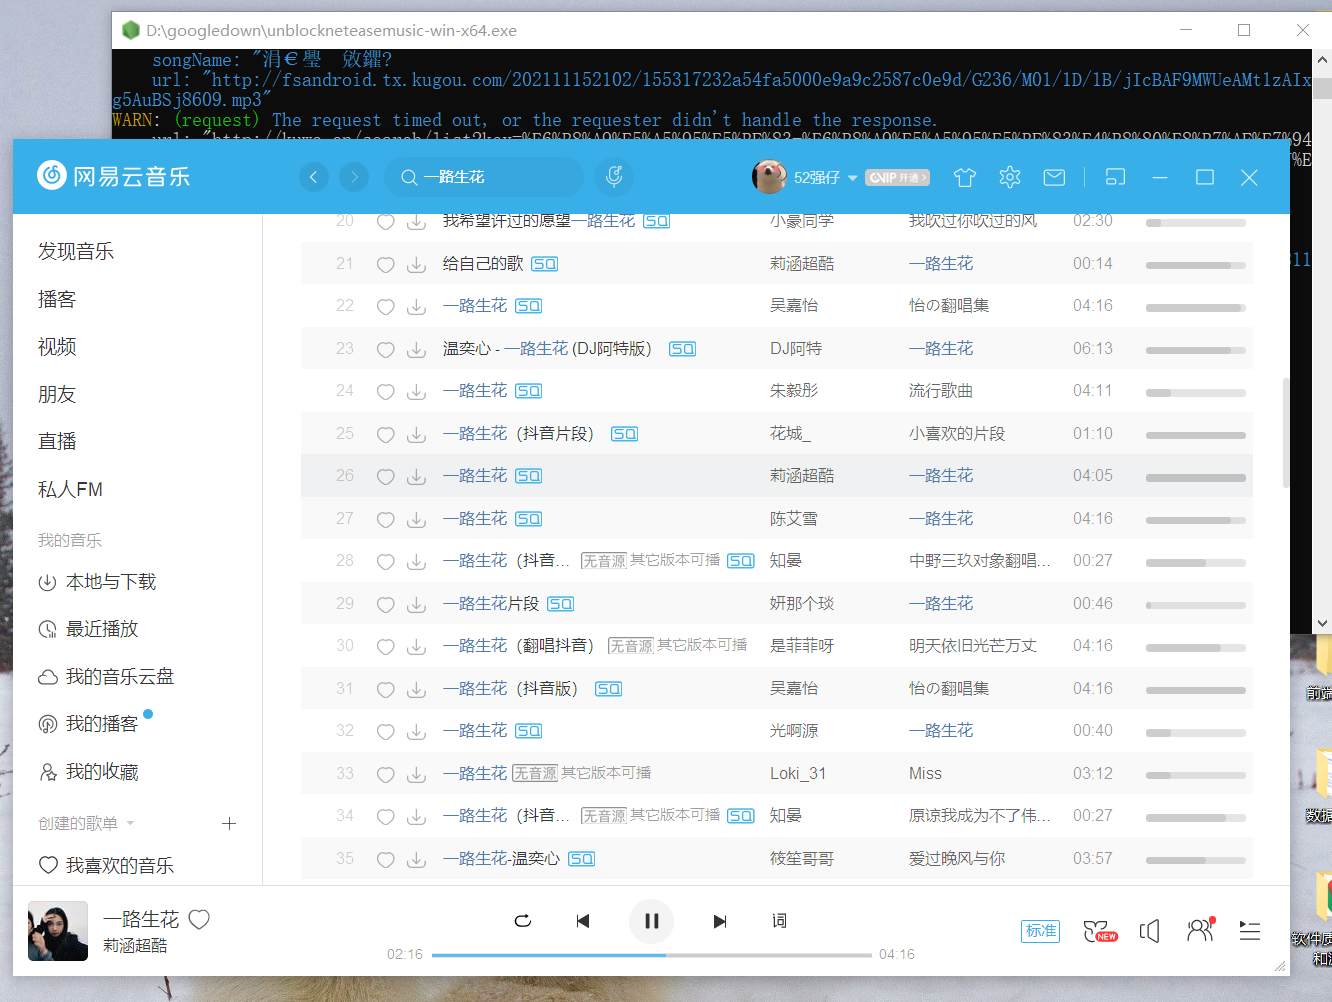Open settings gear in title bar

click(x=1010, y=178)
